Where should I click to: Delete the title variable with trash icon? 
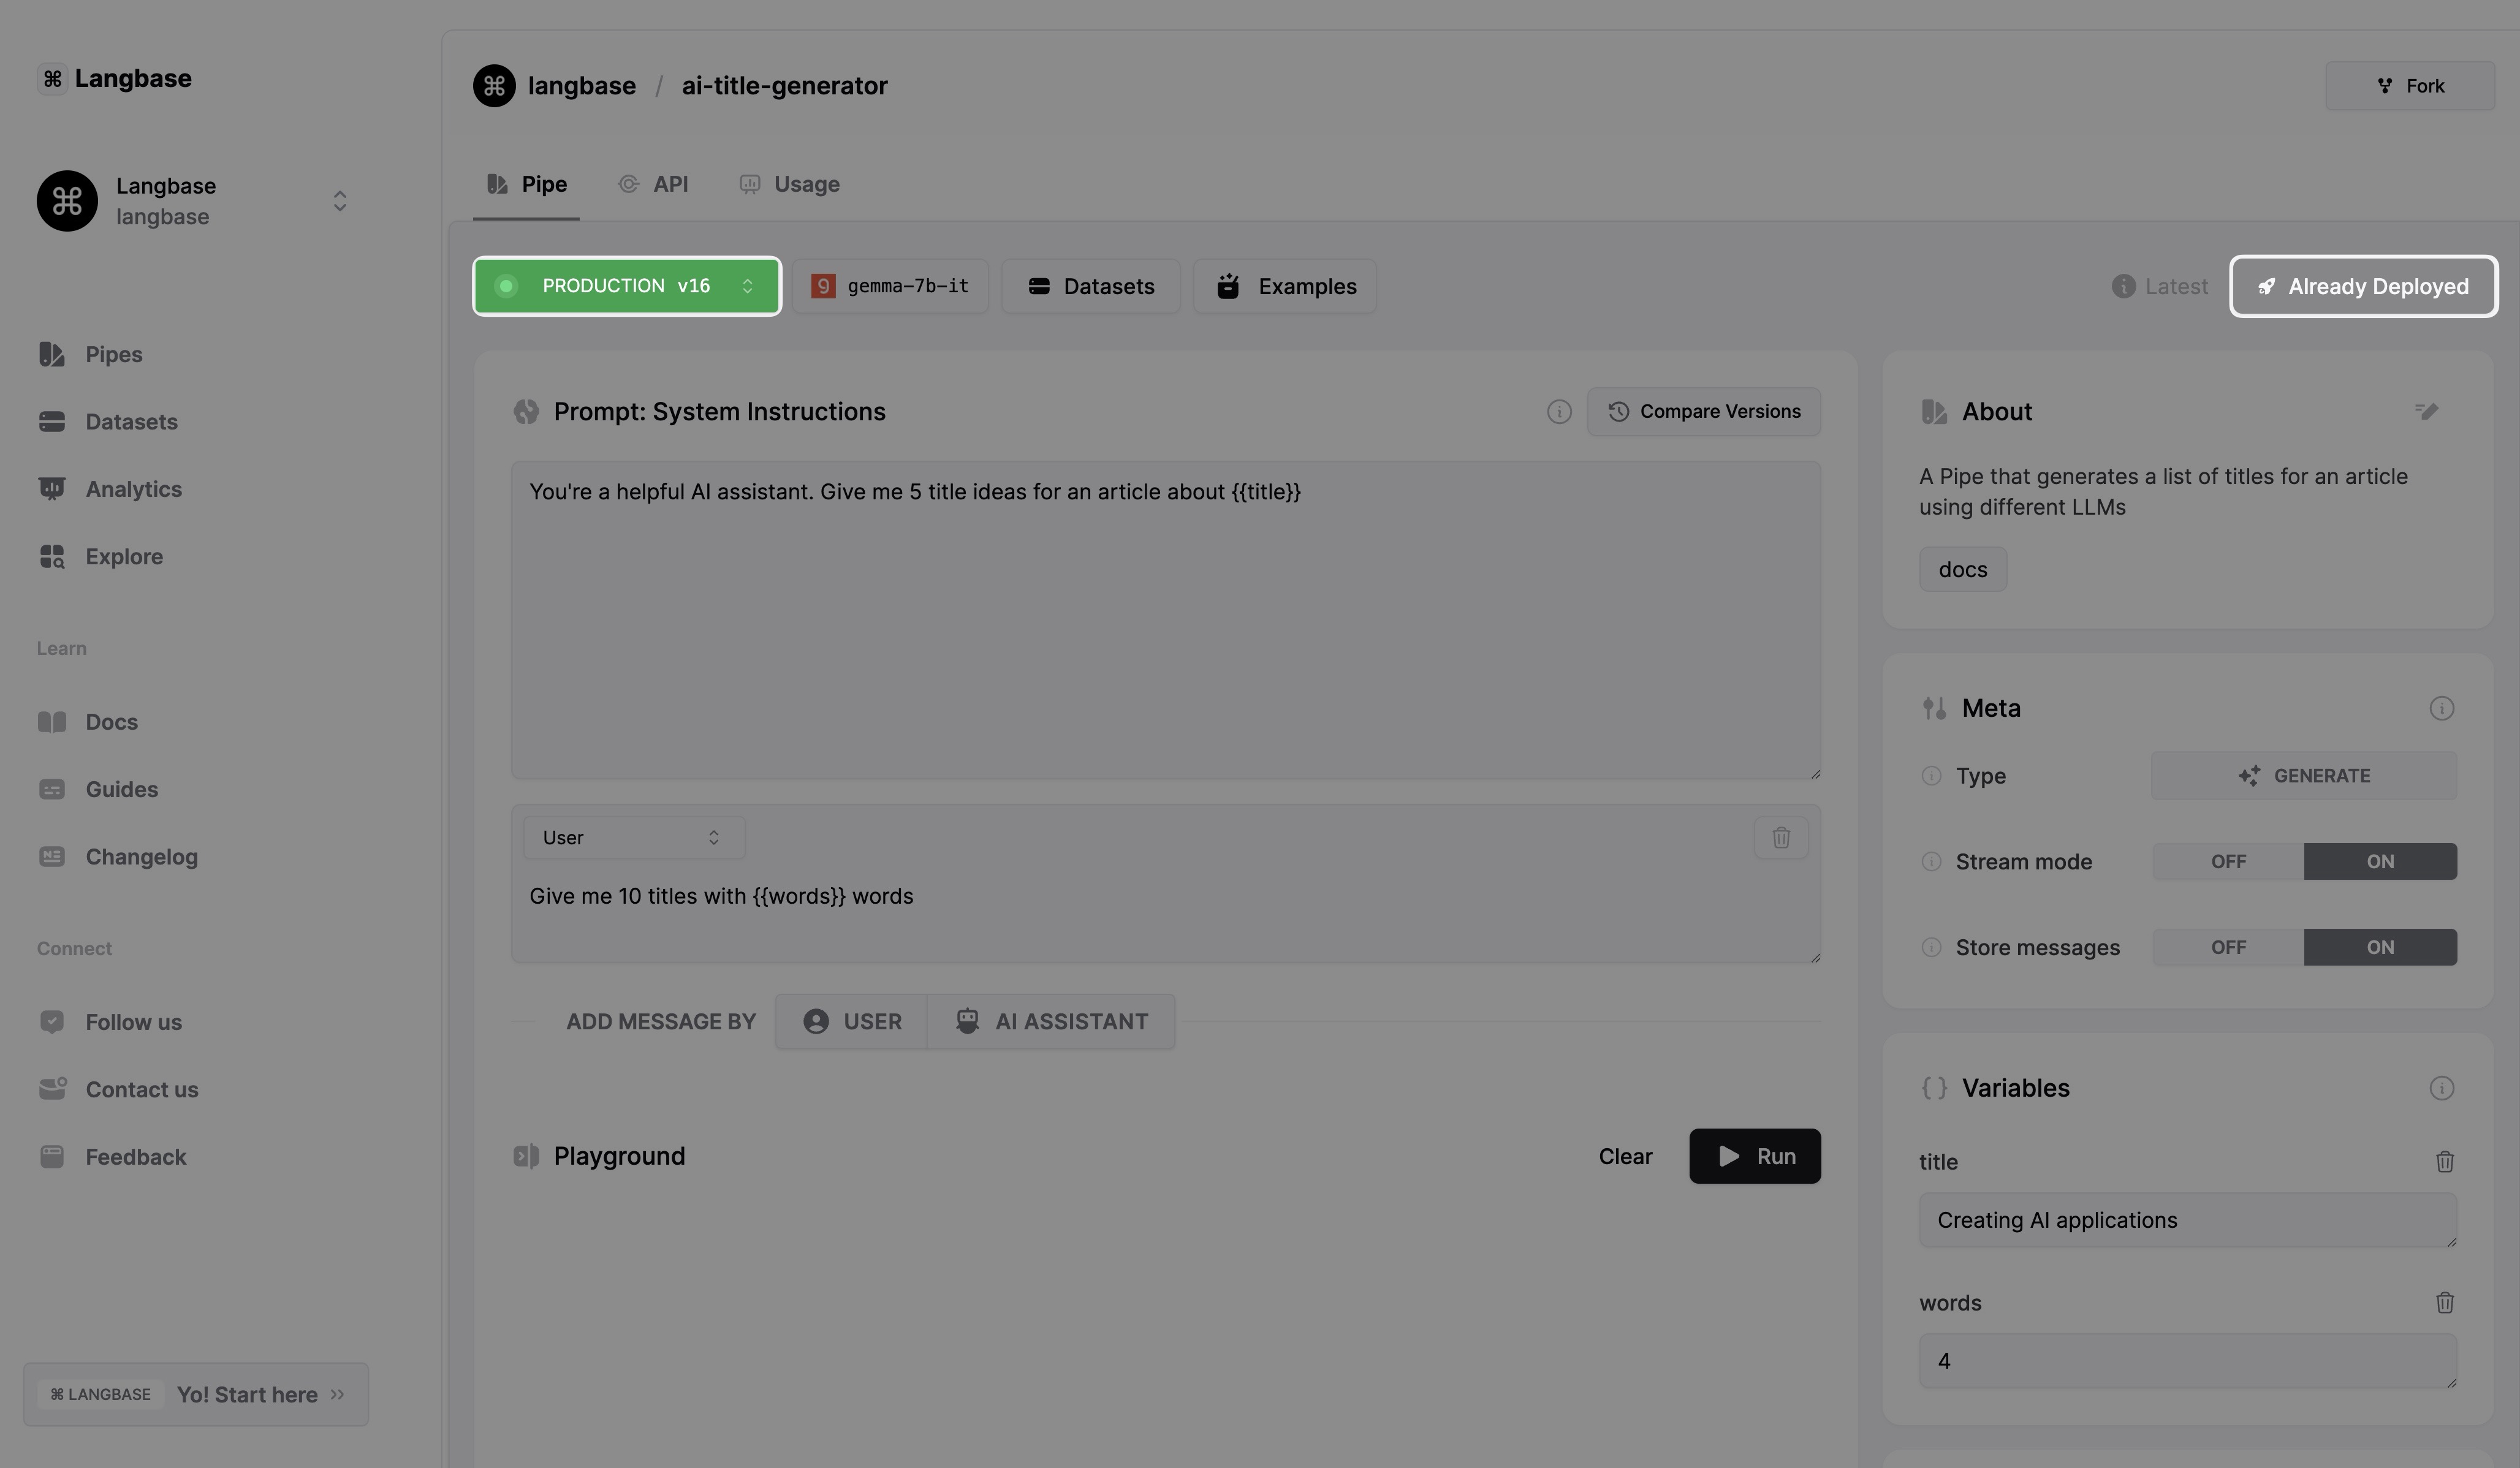click(x=2444, y=1162)
